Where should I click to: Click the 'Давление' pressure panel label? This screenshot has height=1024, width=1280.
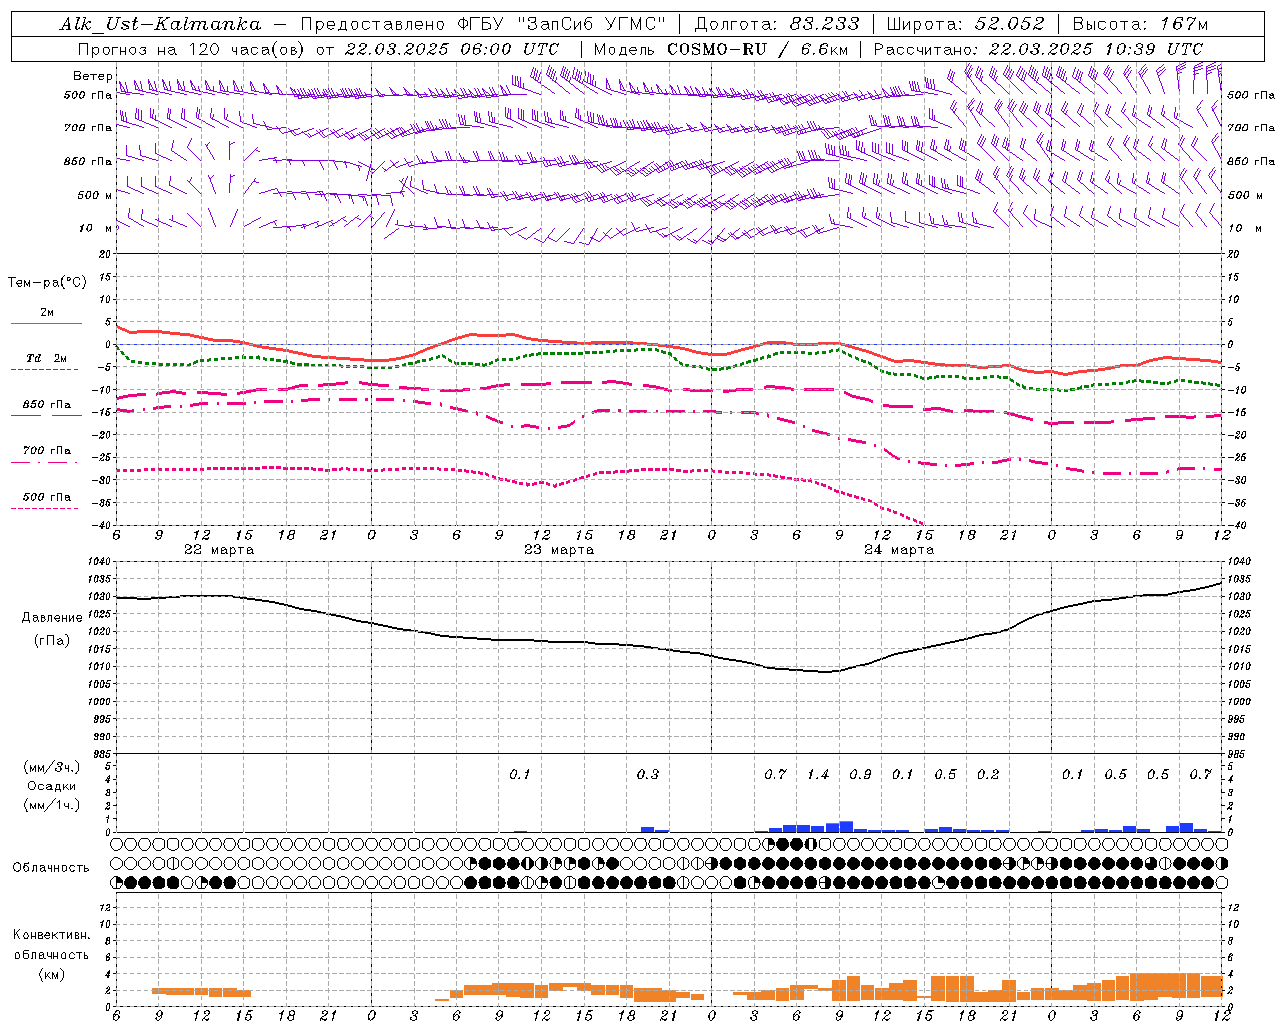point(52,618)
